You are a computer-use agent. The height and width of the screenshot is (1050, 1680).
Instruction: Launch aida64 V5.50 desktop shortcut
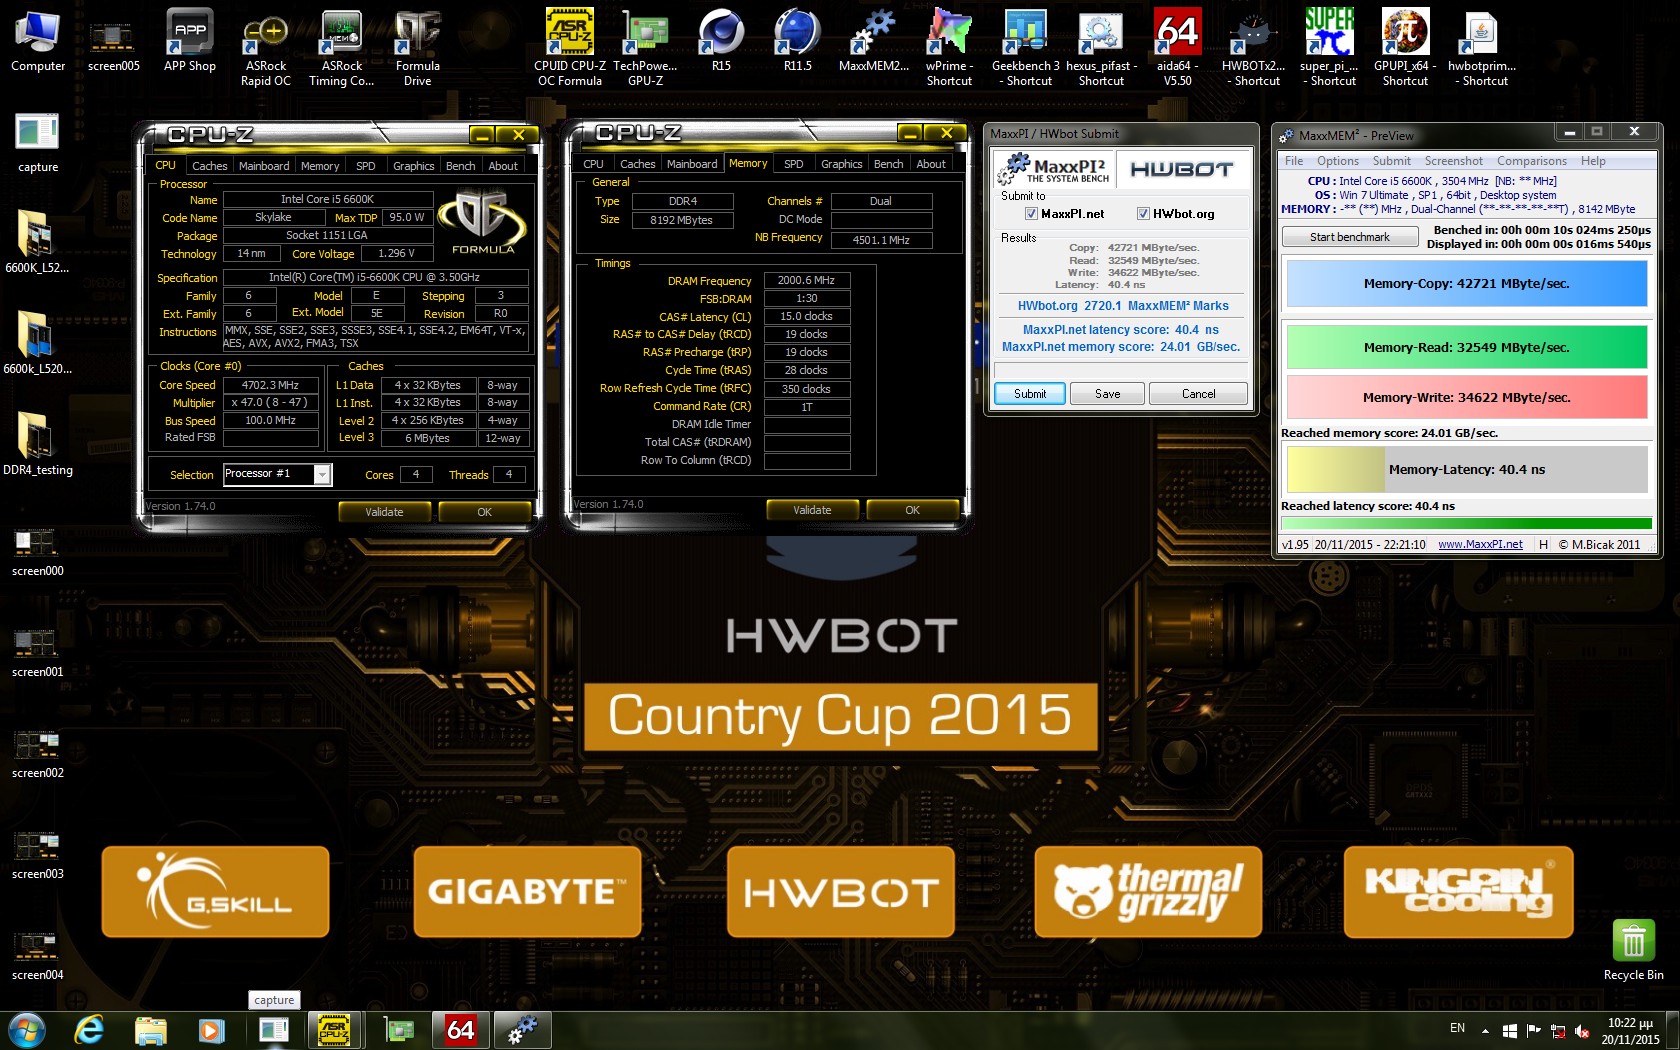coord(1177,48)
